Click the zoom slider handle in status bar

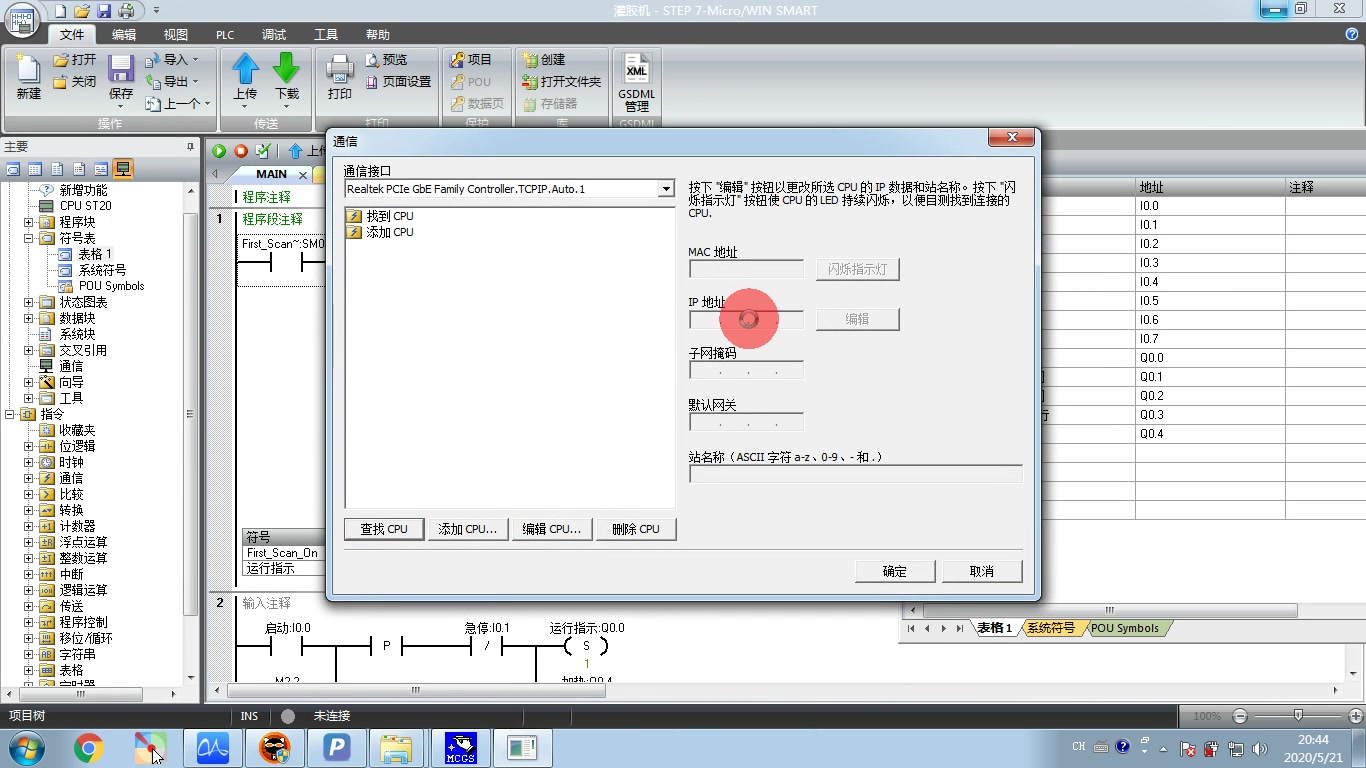1298,716
